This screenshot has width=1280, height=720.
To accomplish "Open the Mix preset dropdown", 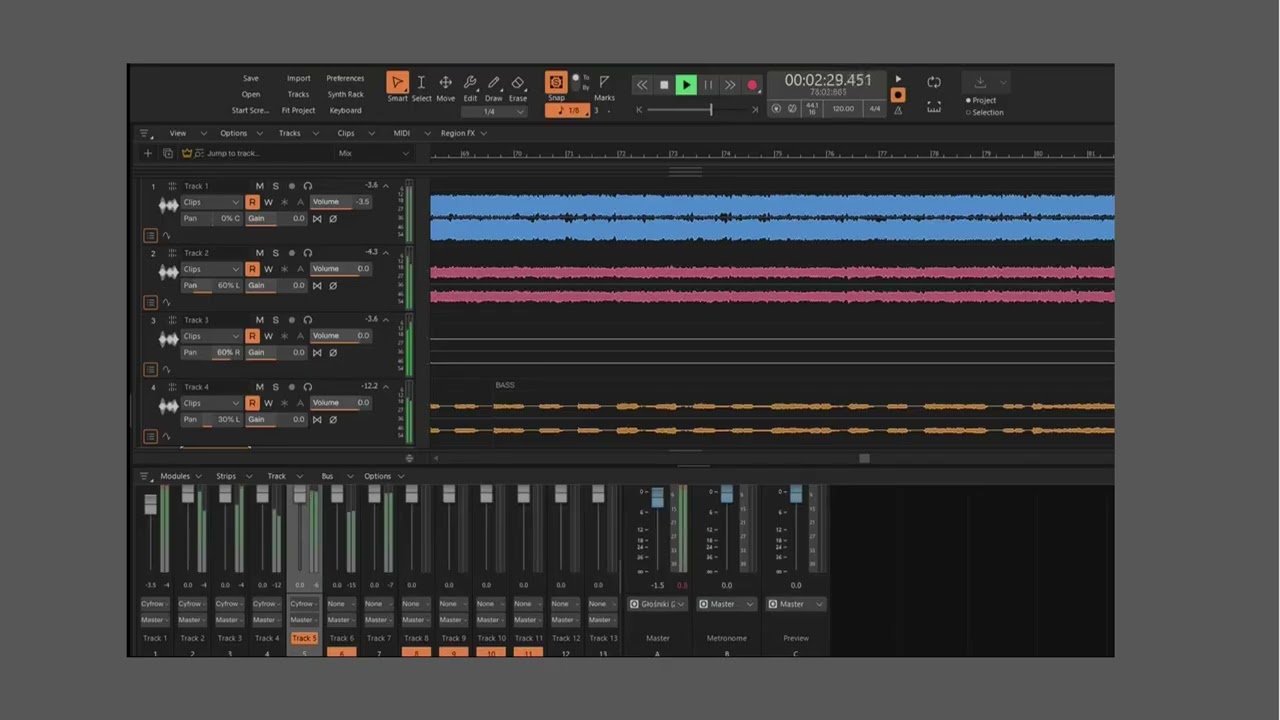I will point(374,153).
